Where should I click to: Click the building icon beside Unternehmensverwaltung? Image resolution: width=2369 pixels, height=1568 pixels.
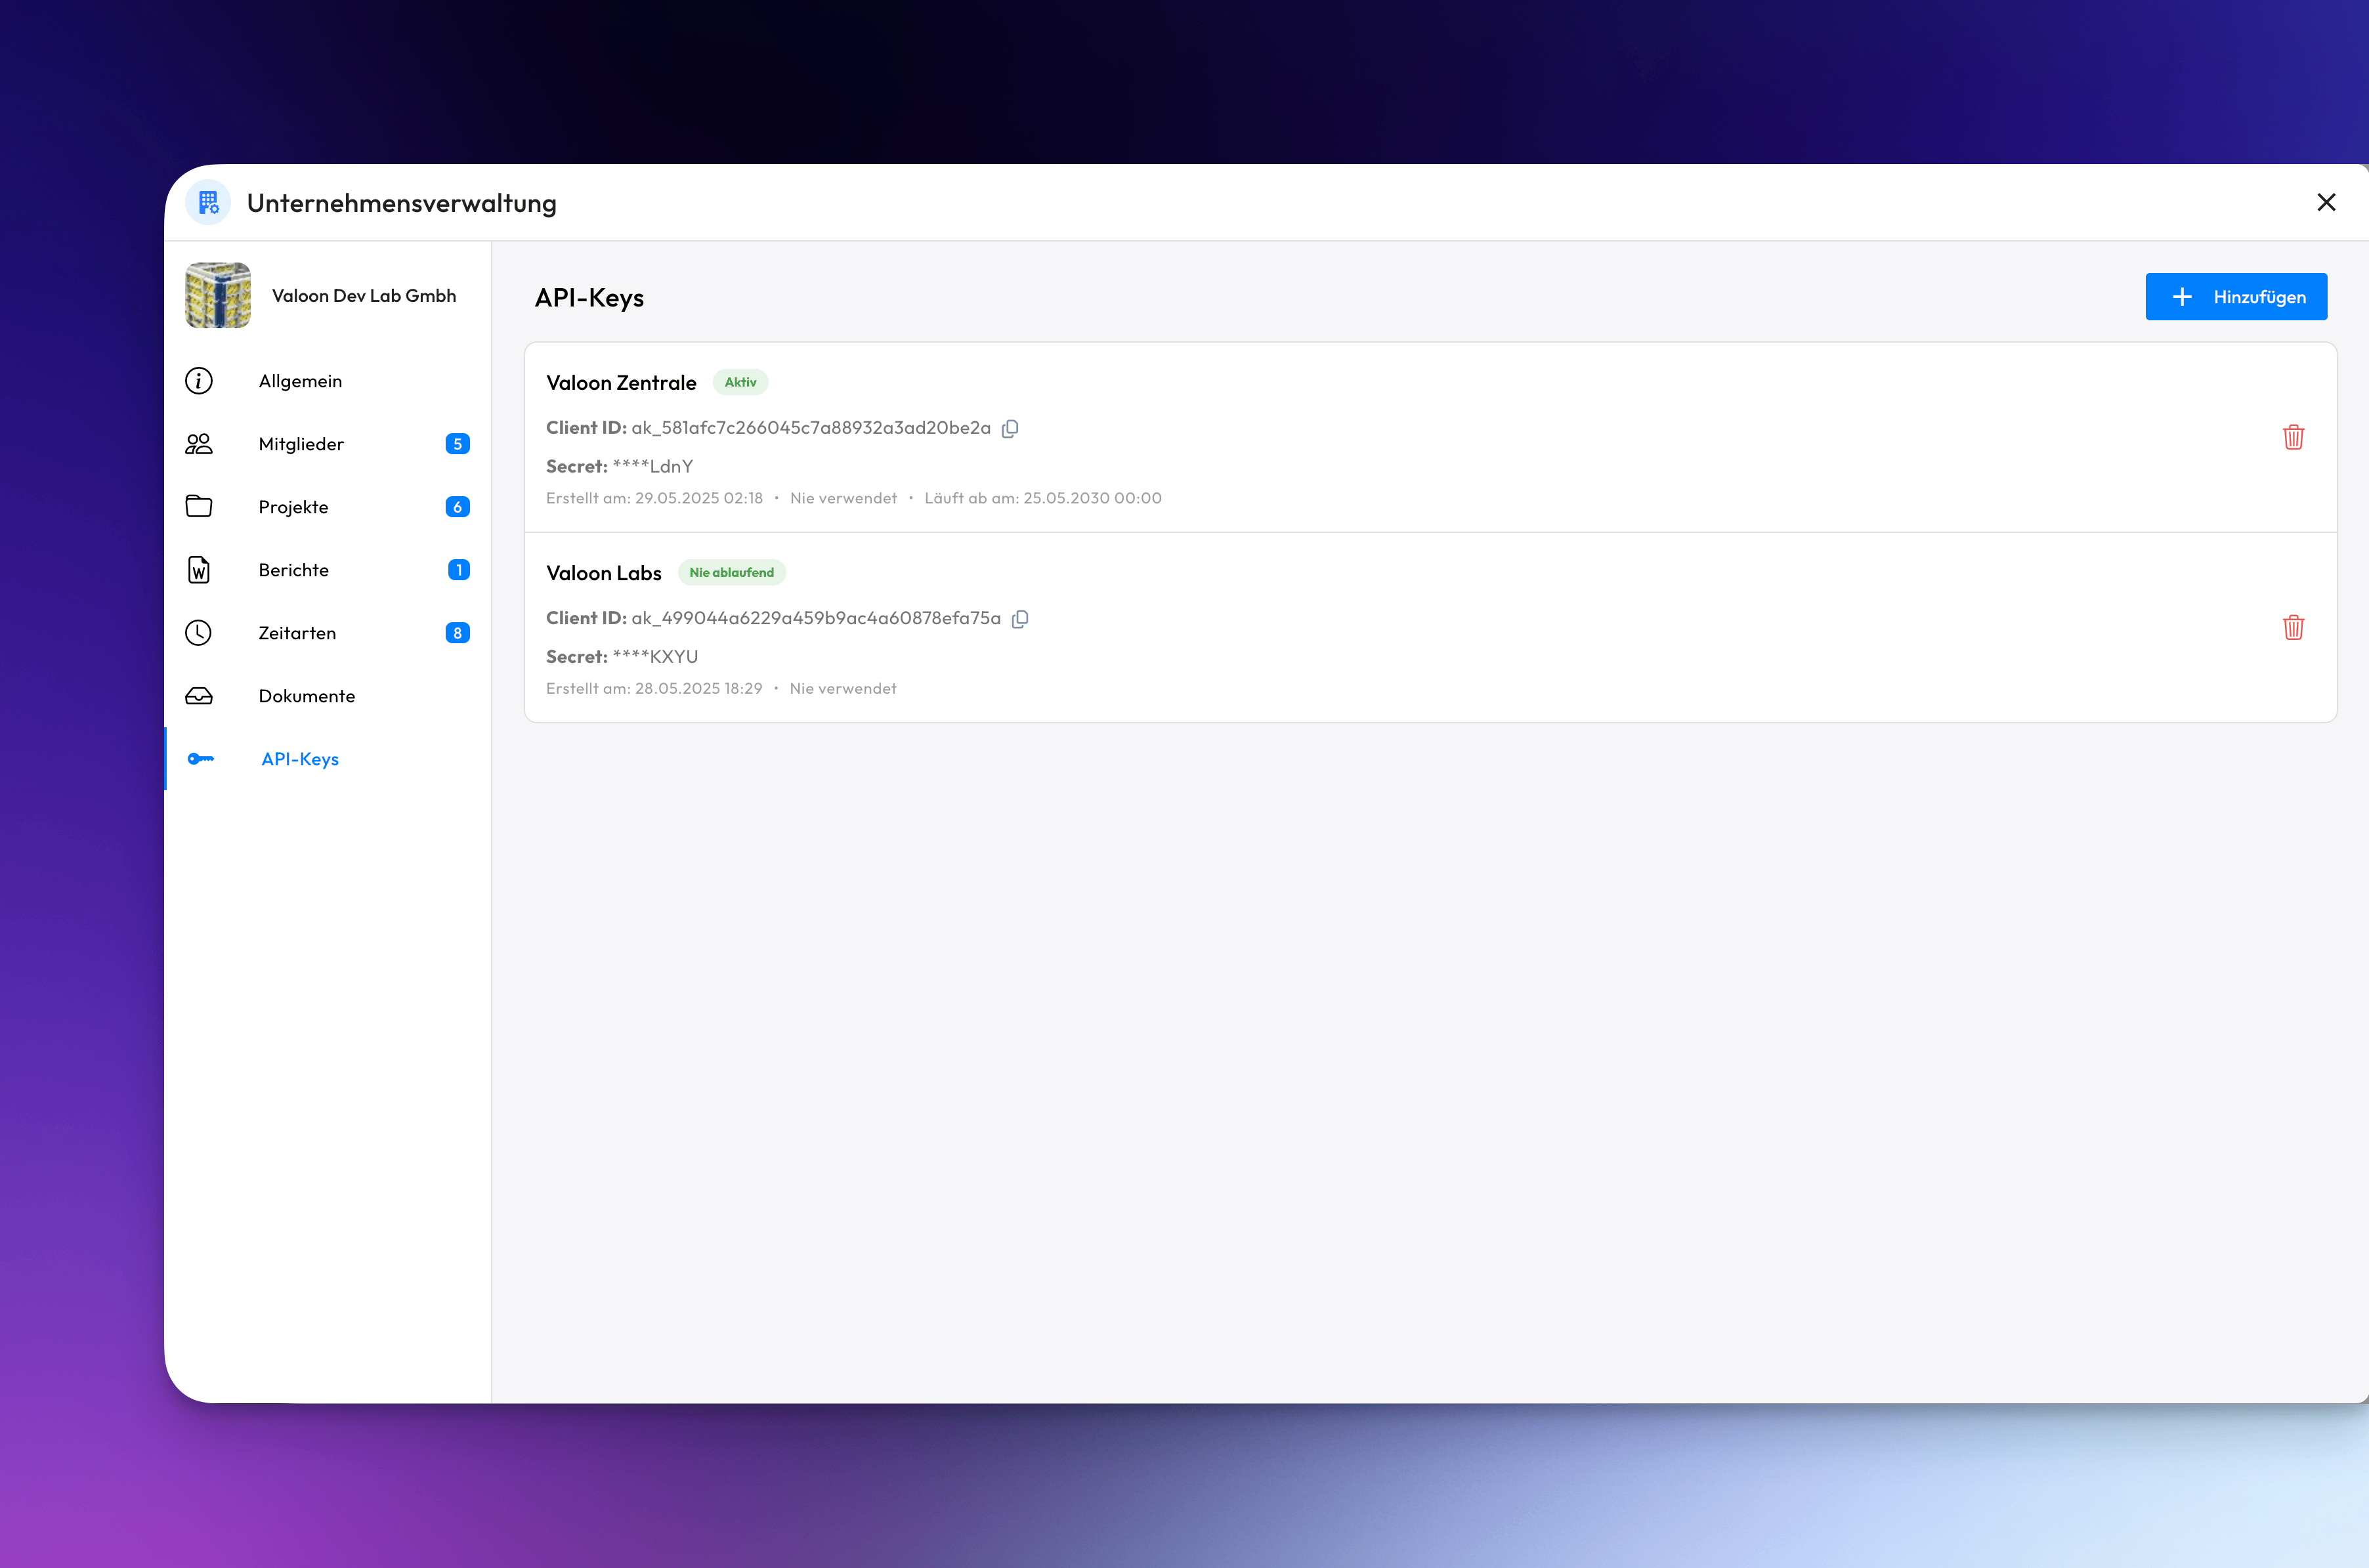coord(208,202)
